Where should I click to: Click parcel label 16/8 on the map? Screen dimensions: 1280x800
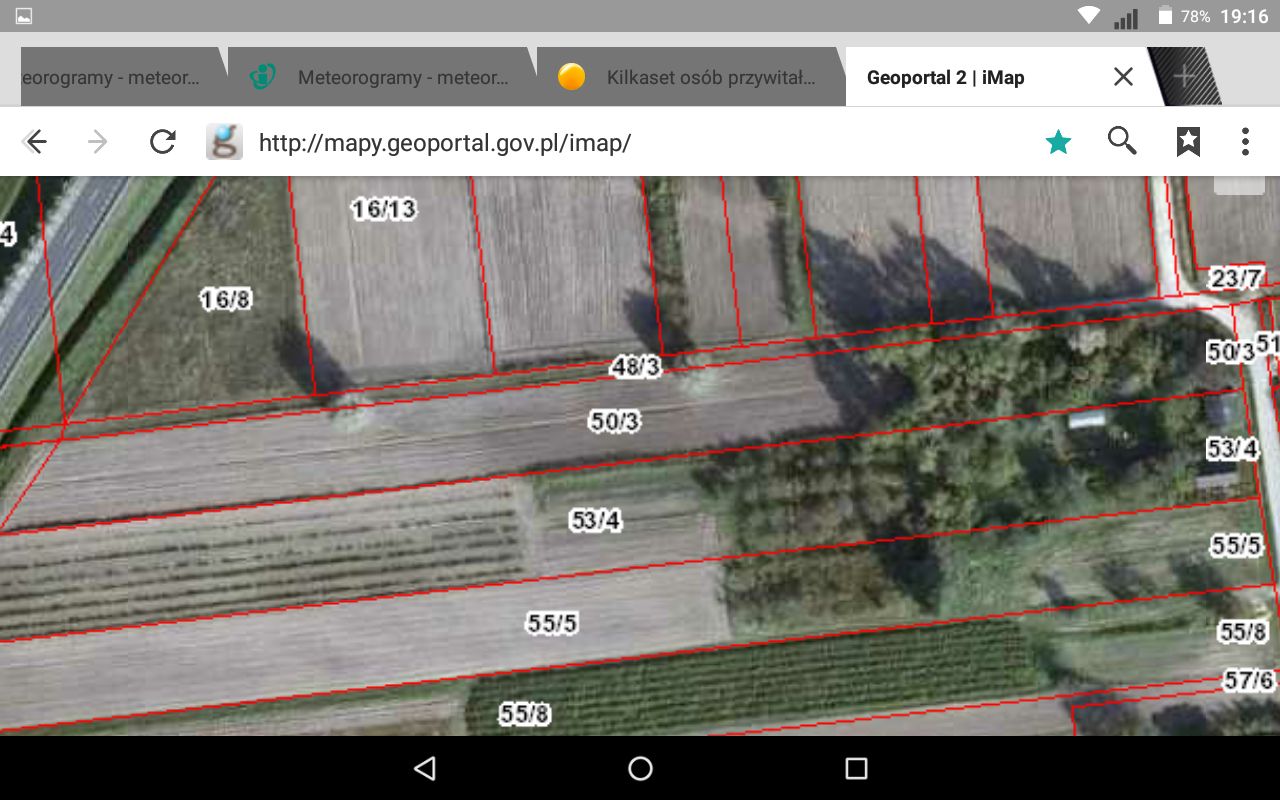pyautogui.click(x=225, y=298)
